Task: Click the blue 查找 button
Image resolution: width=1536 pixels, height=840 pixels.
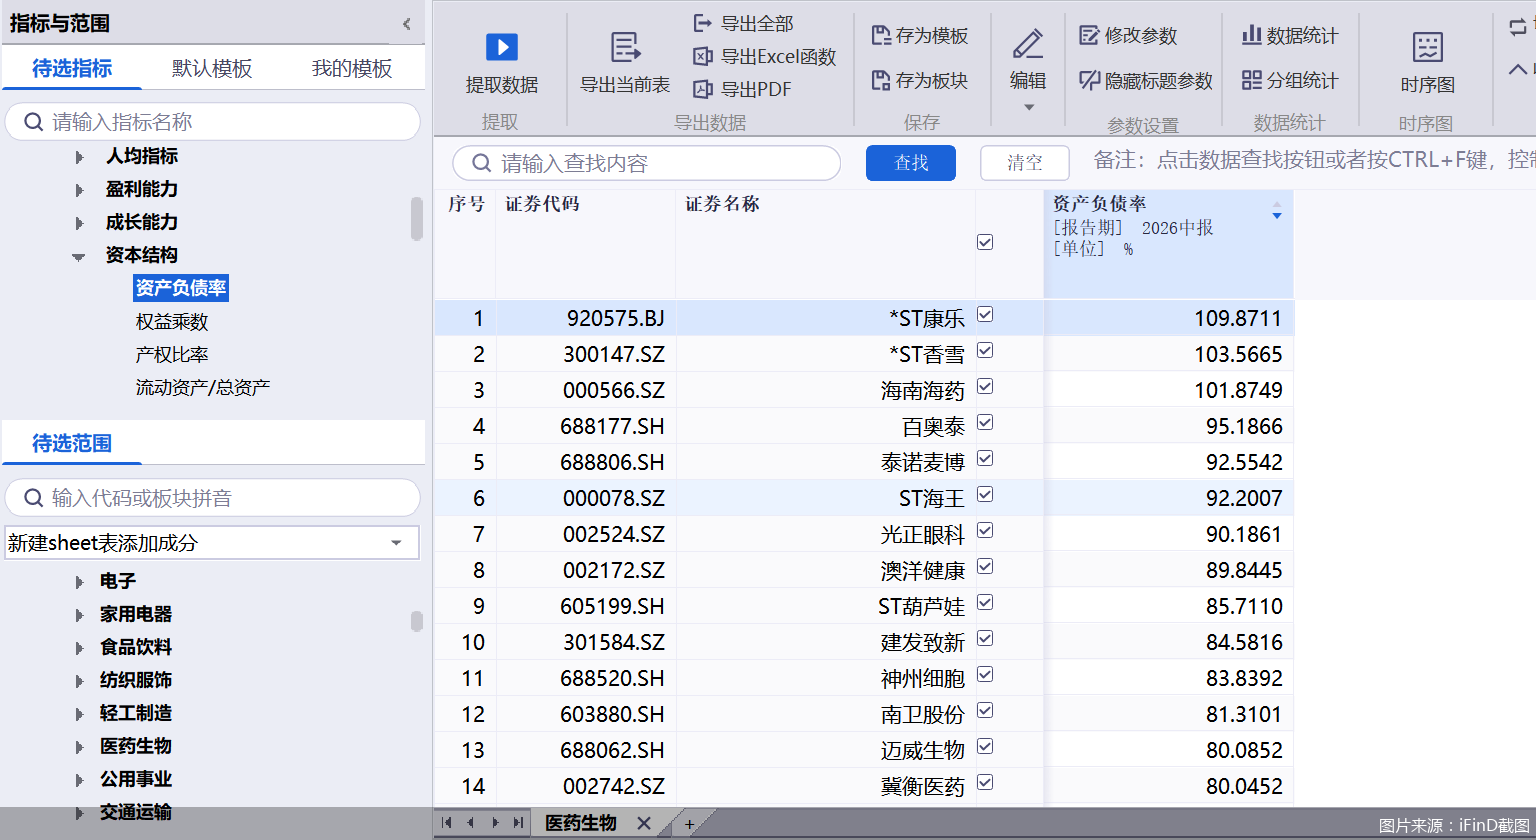Action: coord(911,163)
